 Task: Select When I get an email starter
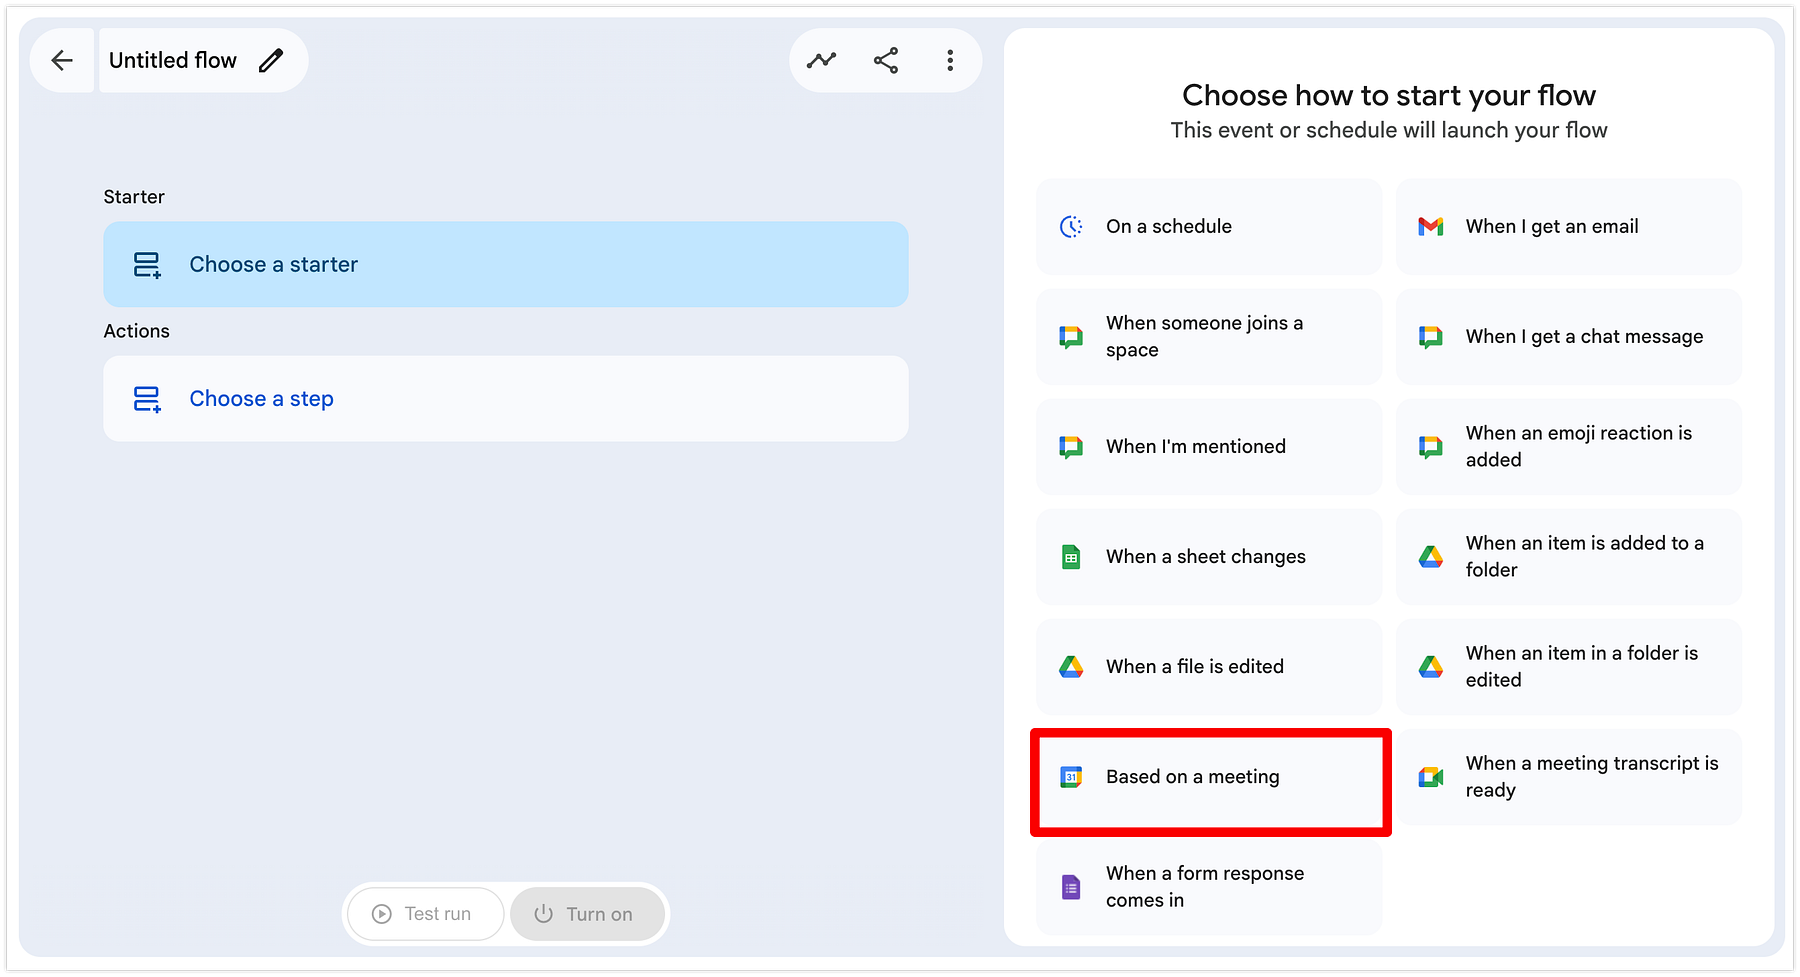pyautogui.click(x=1569, y=227)
